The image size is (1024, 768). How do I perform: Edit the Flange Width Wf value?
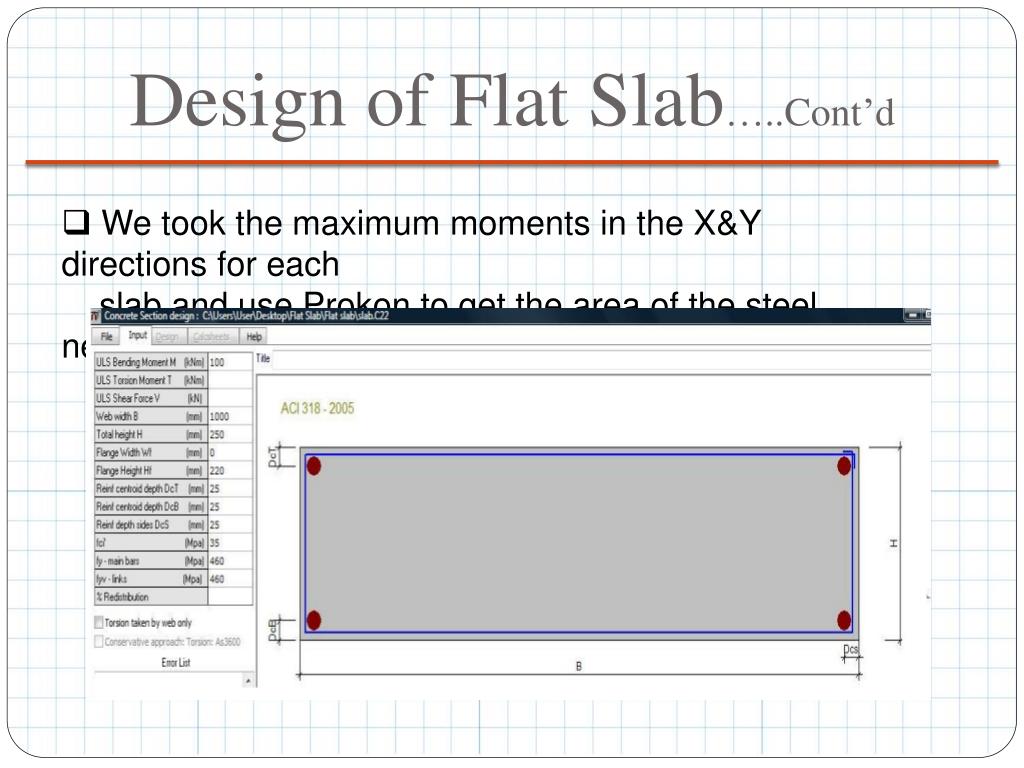(230, 453)
